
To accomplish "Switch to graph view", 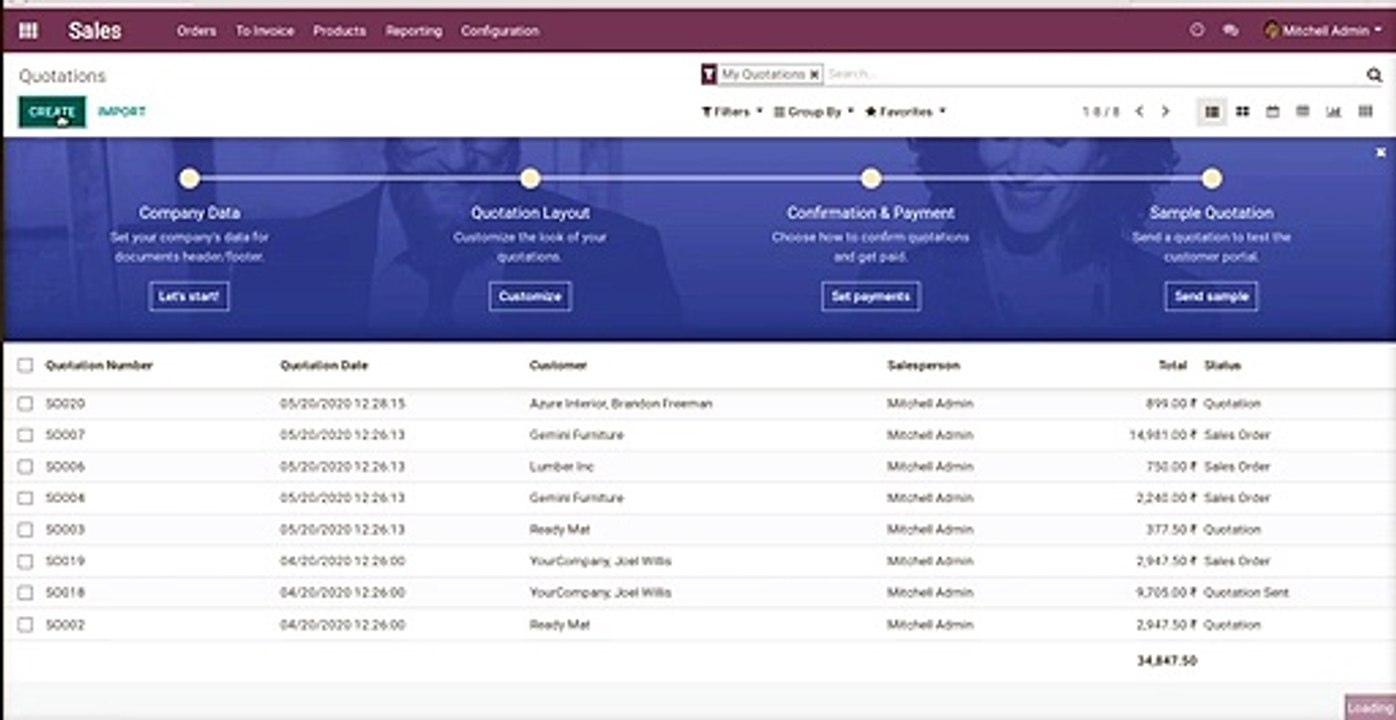I will coord(1333,112).
